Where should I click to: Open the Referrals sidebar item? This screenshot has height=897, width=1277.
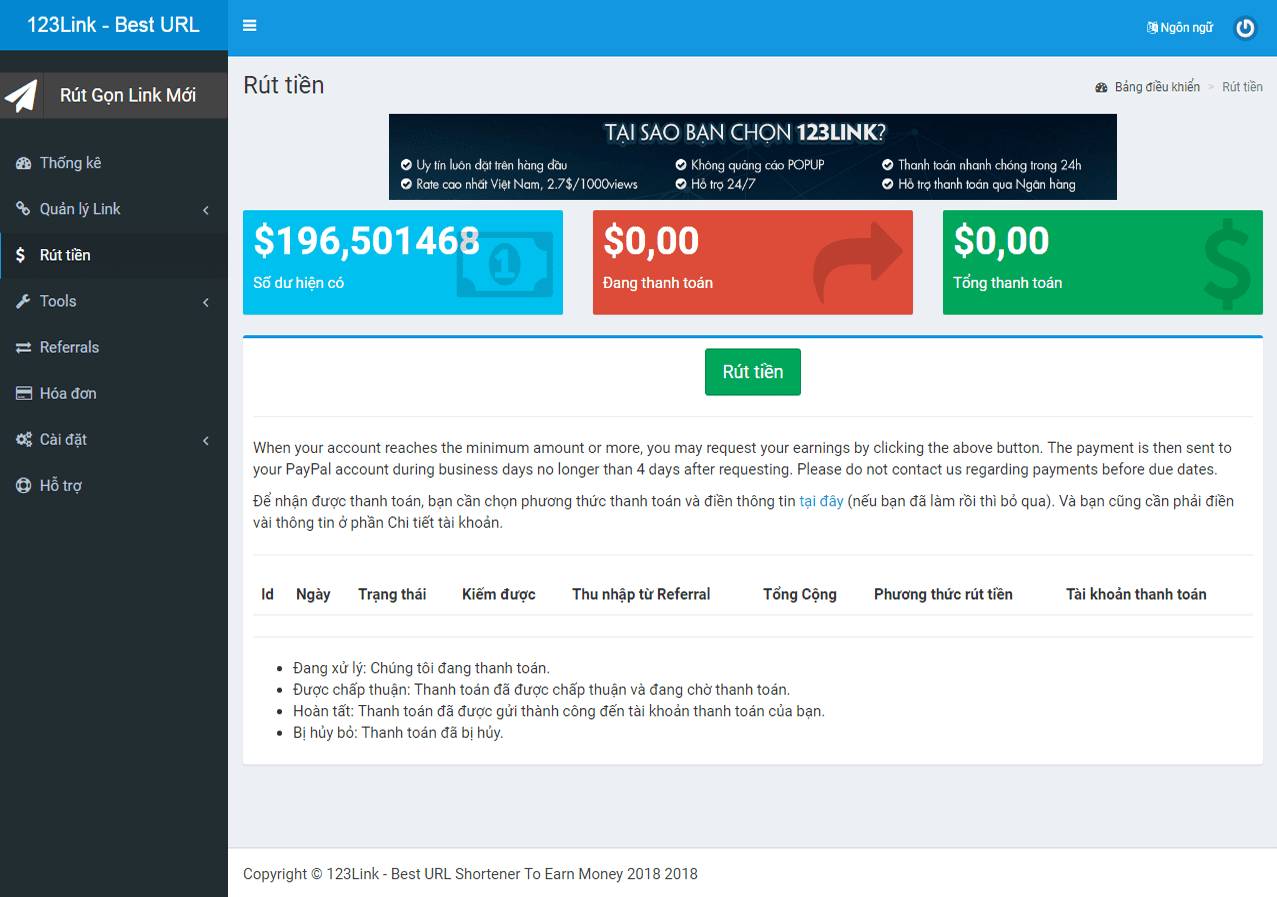point(114,347)
